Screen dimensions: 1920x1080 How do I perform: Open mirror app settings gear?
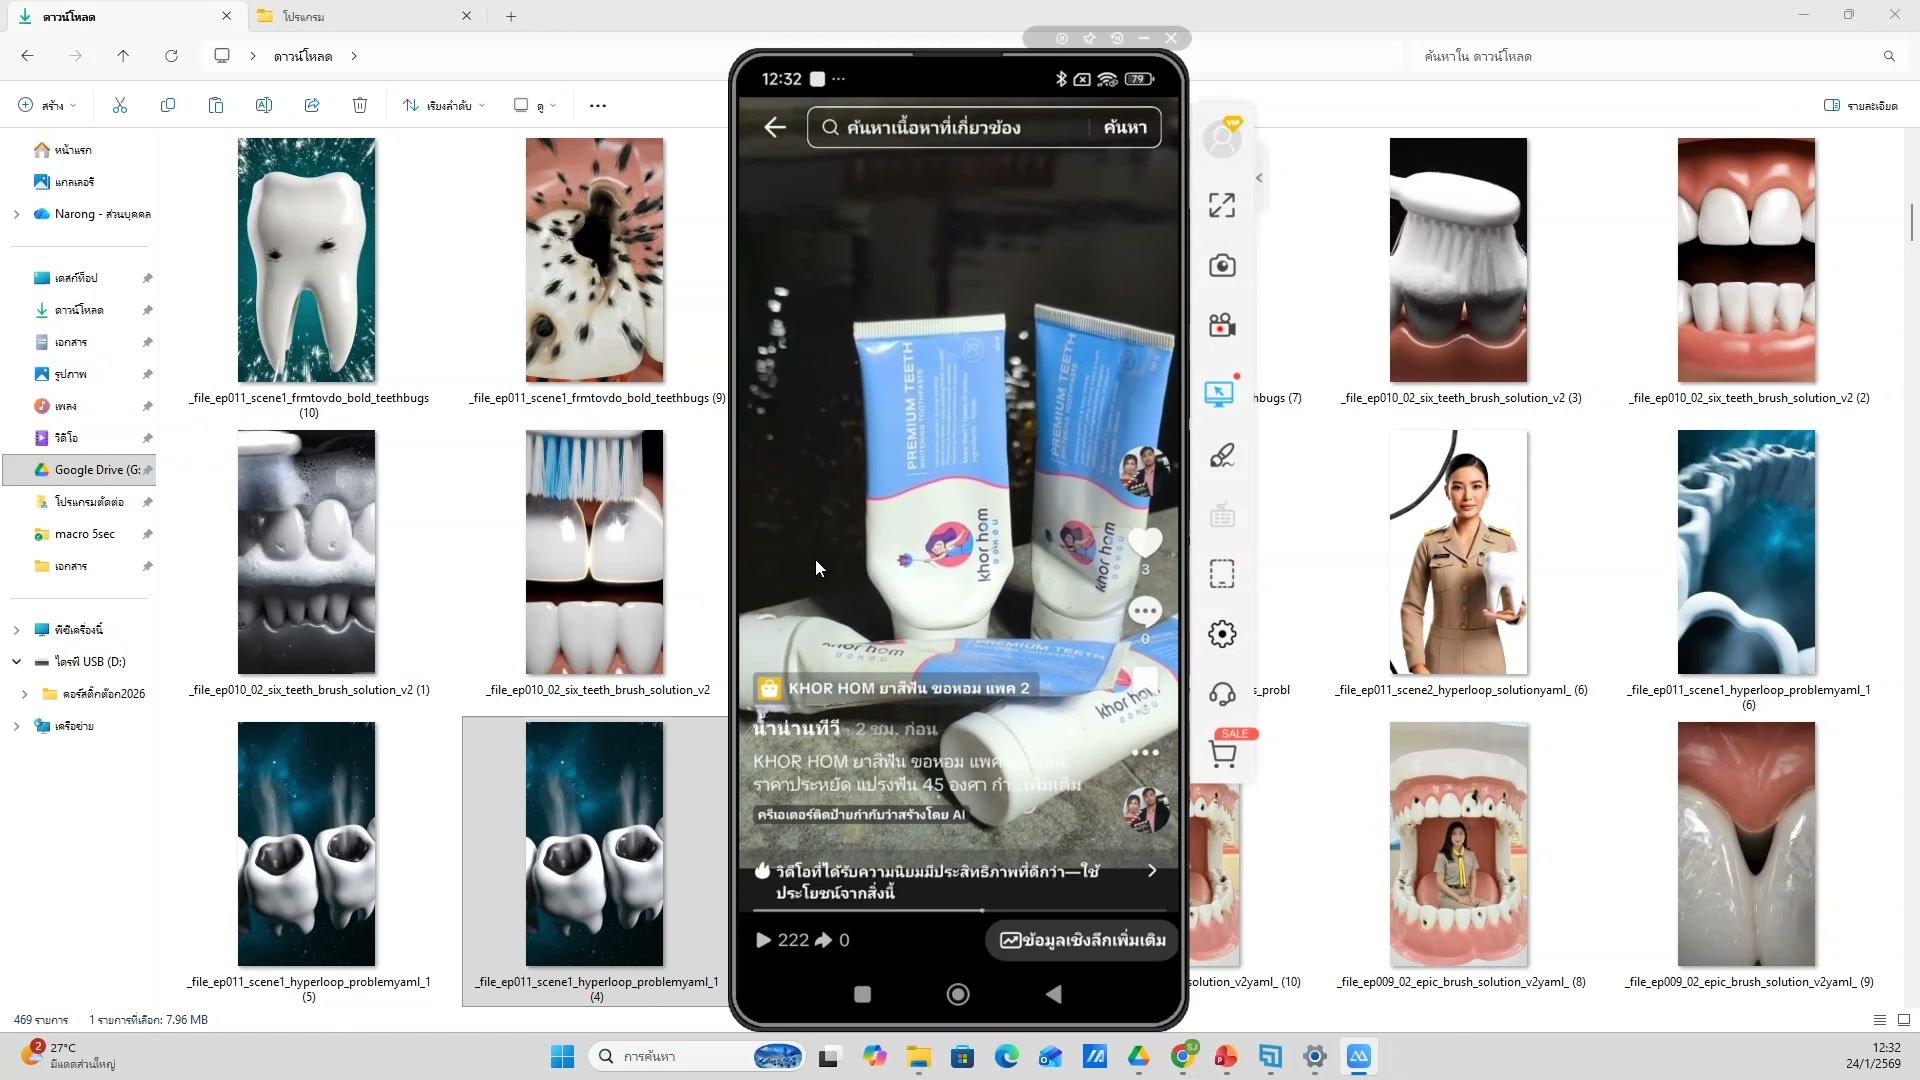1221,634
